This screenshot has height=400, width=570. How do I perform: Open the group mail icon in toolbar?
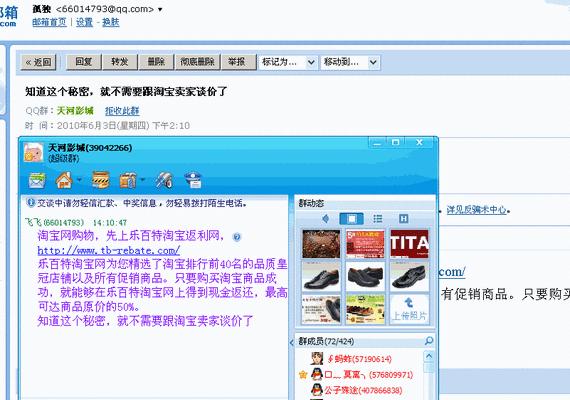(x=37, y=180)
